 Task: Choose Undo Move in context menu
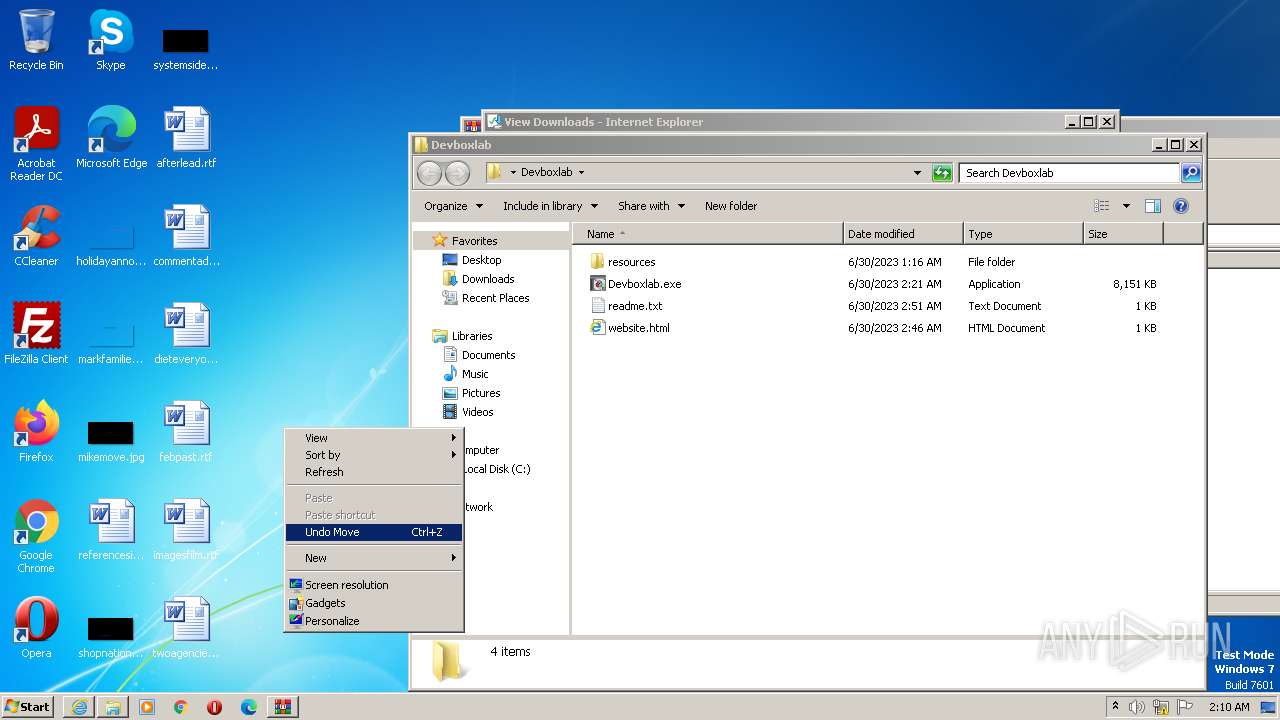click(374, 532)
